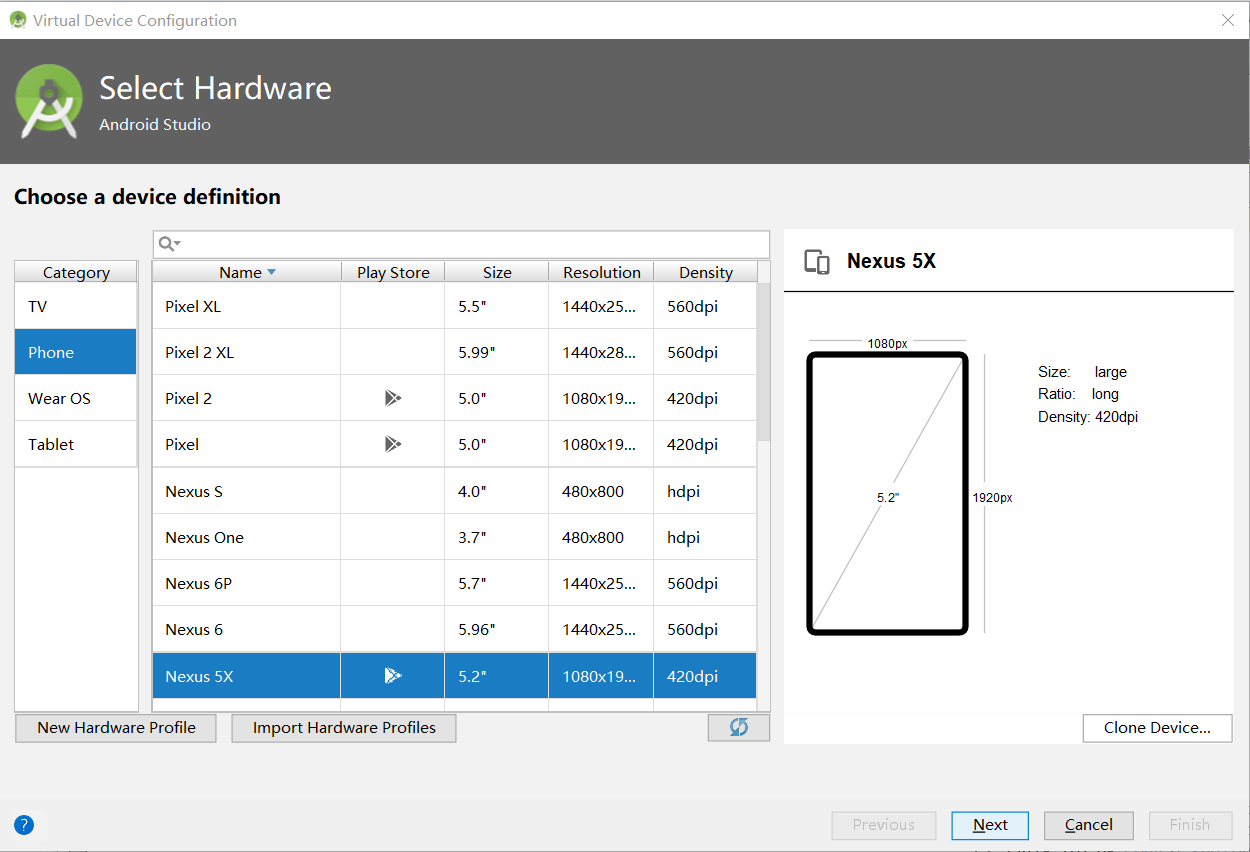Viewport: 1250px width, 852px height.
Task: Focus the device search input field
Action: 461,244
